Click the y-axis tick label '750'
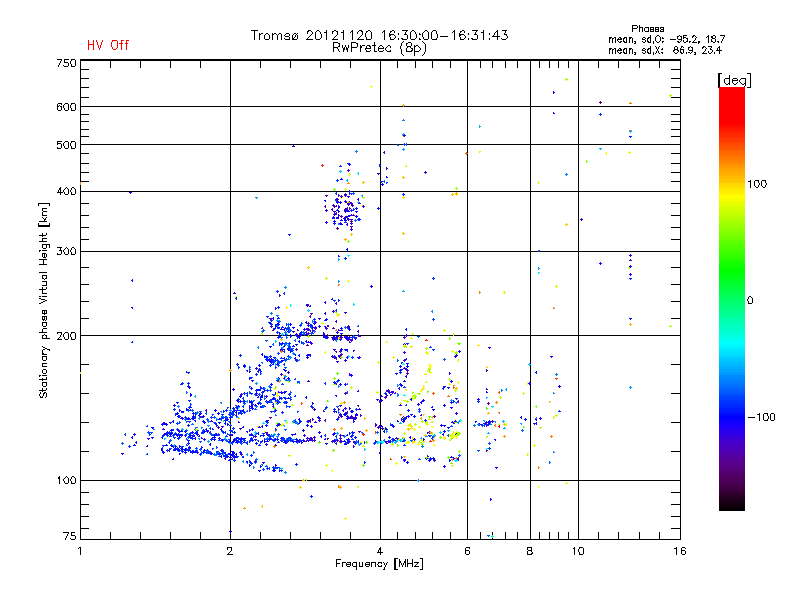Viewport: 800px width, 600px height. click(x=66, y=63)
